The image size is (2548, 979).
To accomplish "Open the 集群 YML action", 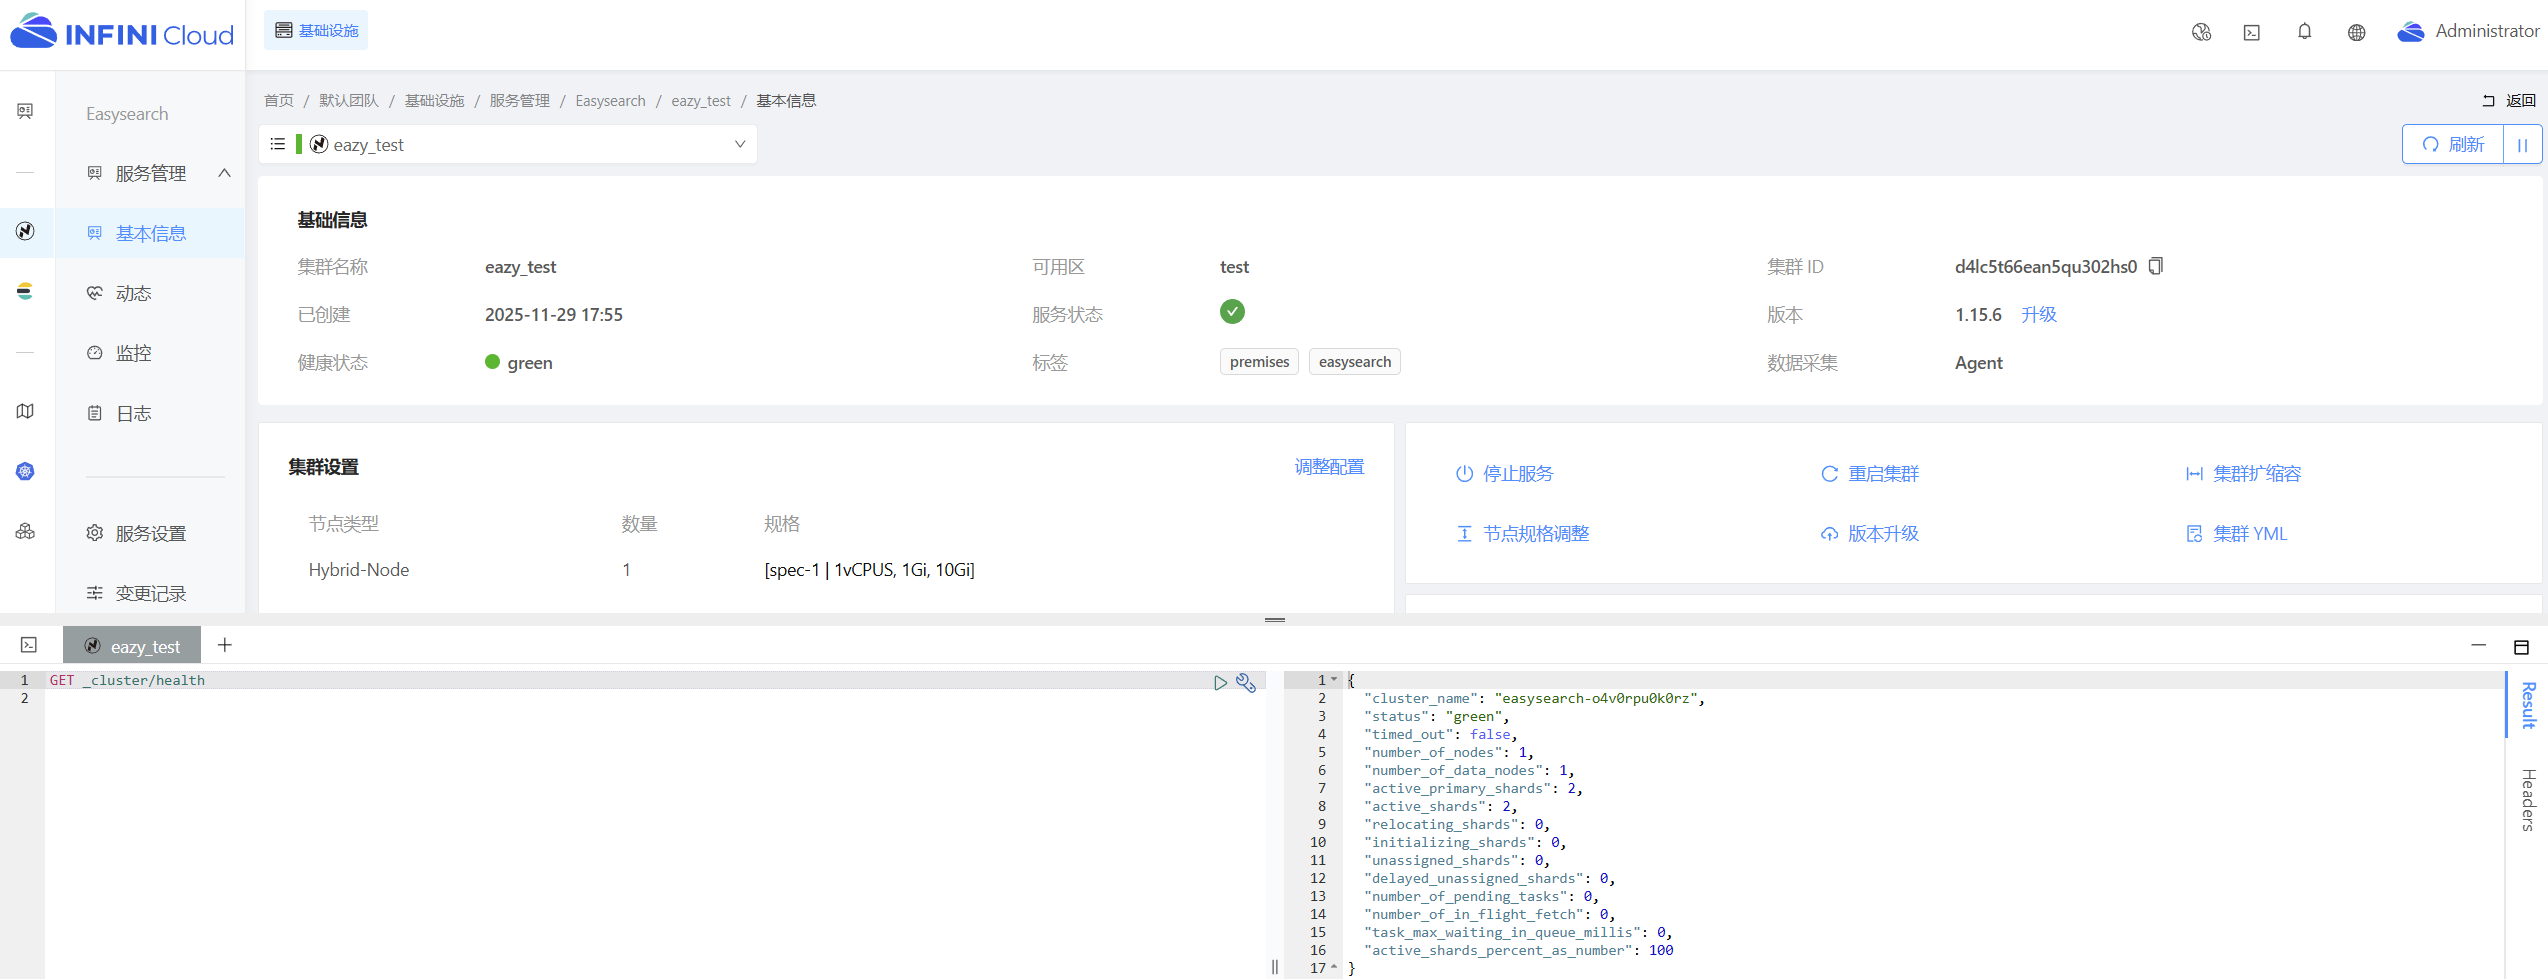I will [x=2236, y=533].
